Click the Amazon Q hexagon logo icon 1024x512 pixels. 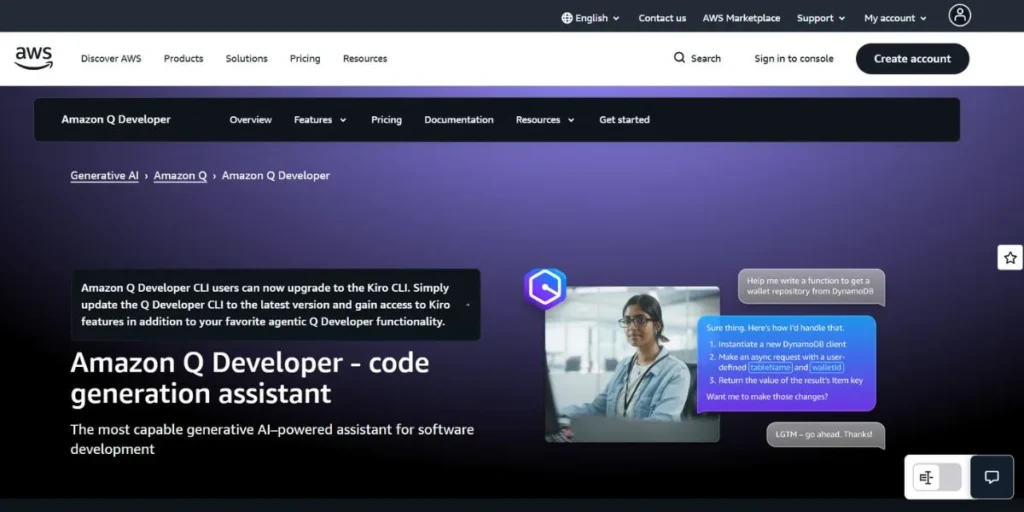[545, 288]
